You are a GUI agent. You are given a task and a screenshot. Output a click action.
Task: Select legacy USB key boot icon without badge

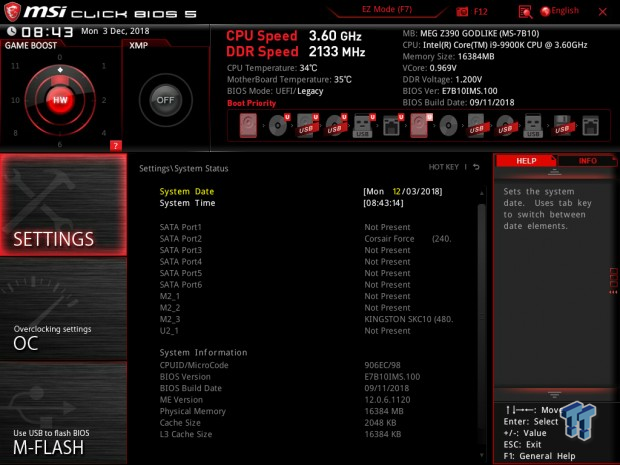(533, 126)
